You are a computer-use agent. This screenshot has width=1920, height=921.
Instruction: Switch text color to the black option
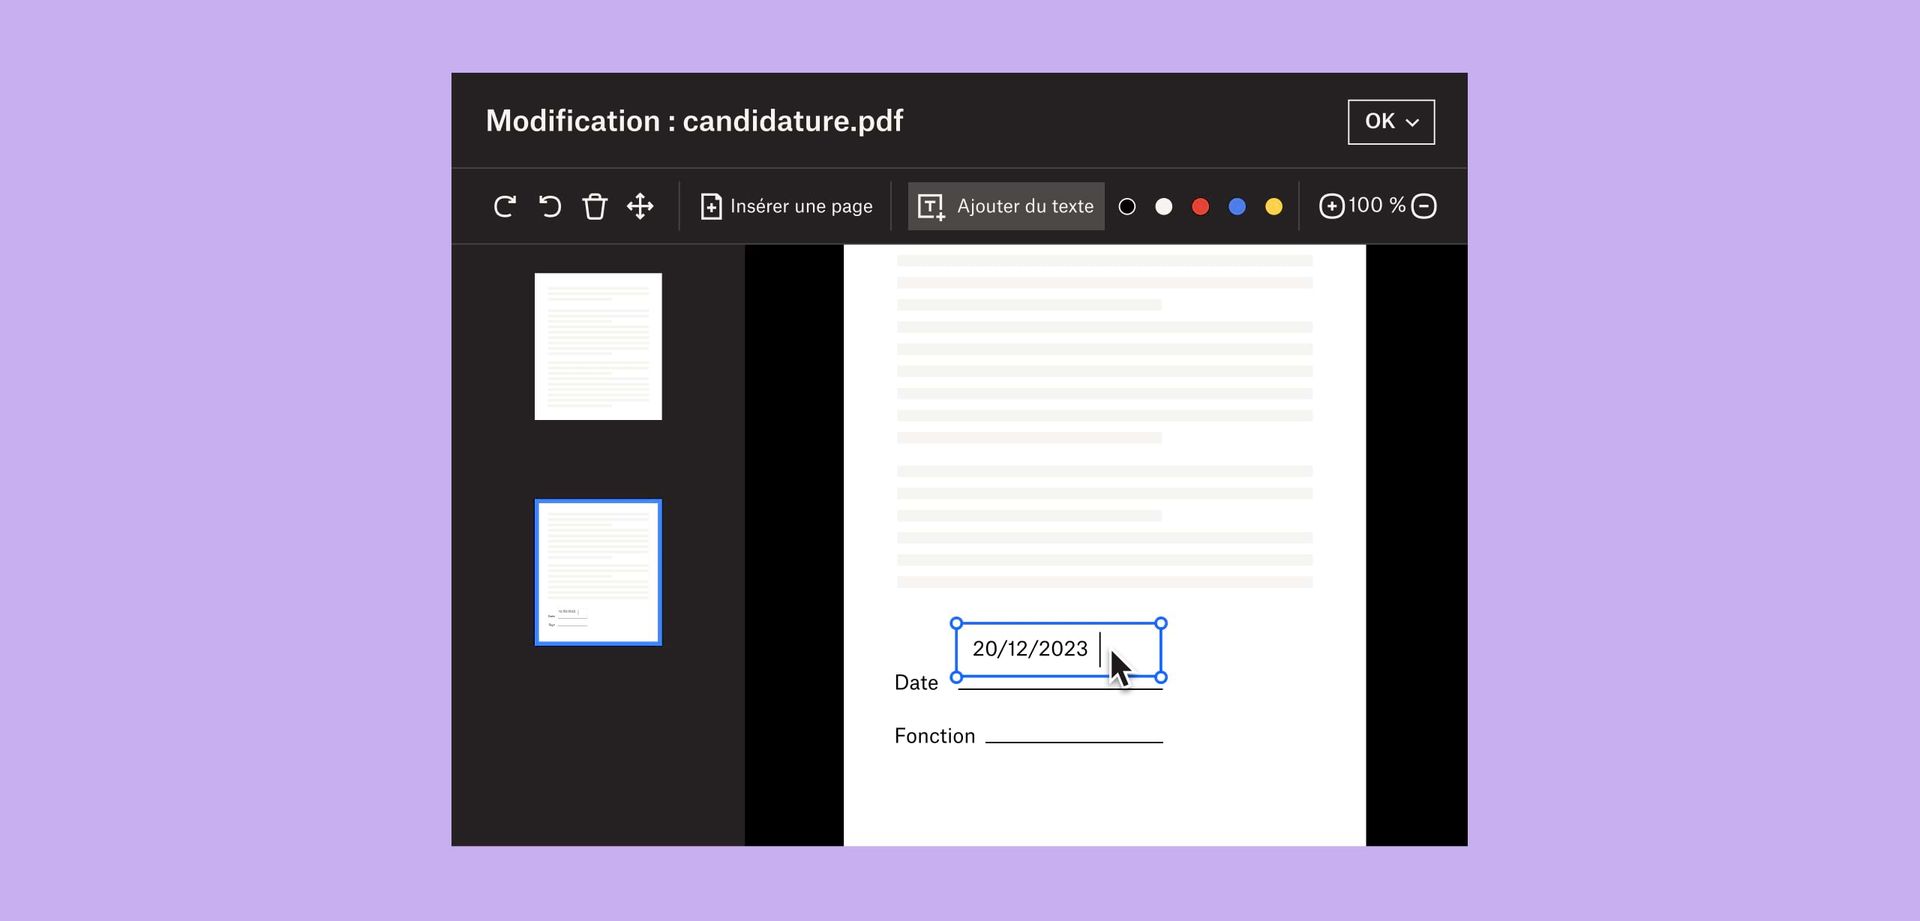(1127, 206)
